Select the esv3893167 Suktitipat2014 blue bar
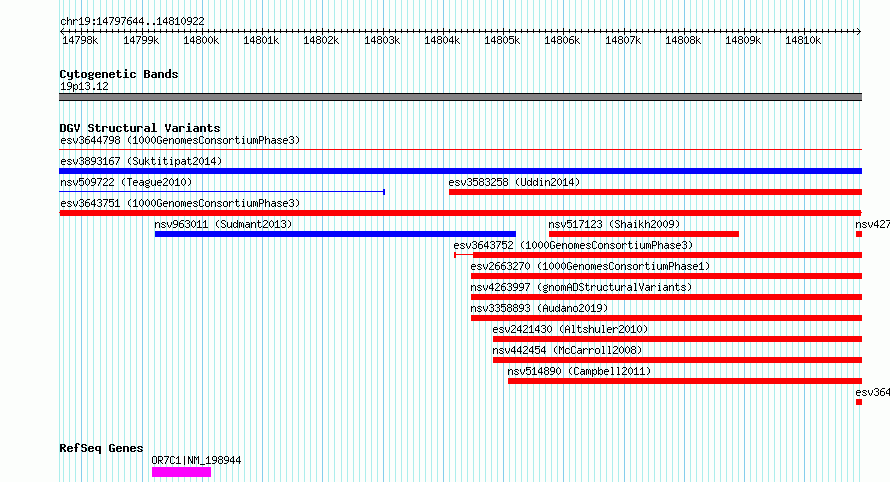890x482 pixels. [x=460, y=171]
